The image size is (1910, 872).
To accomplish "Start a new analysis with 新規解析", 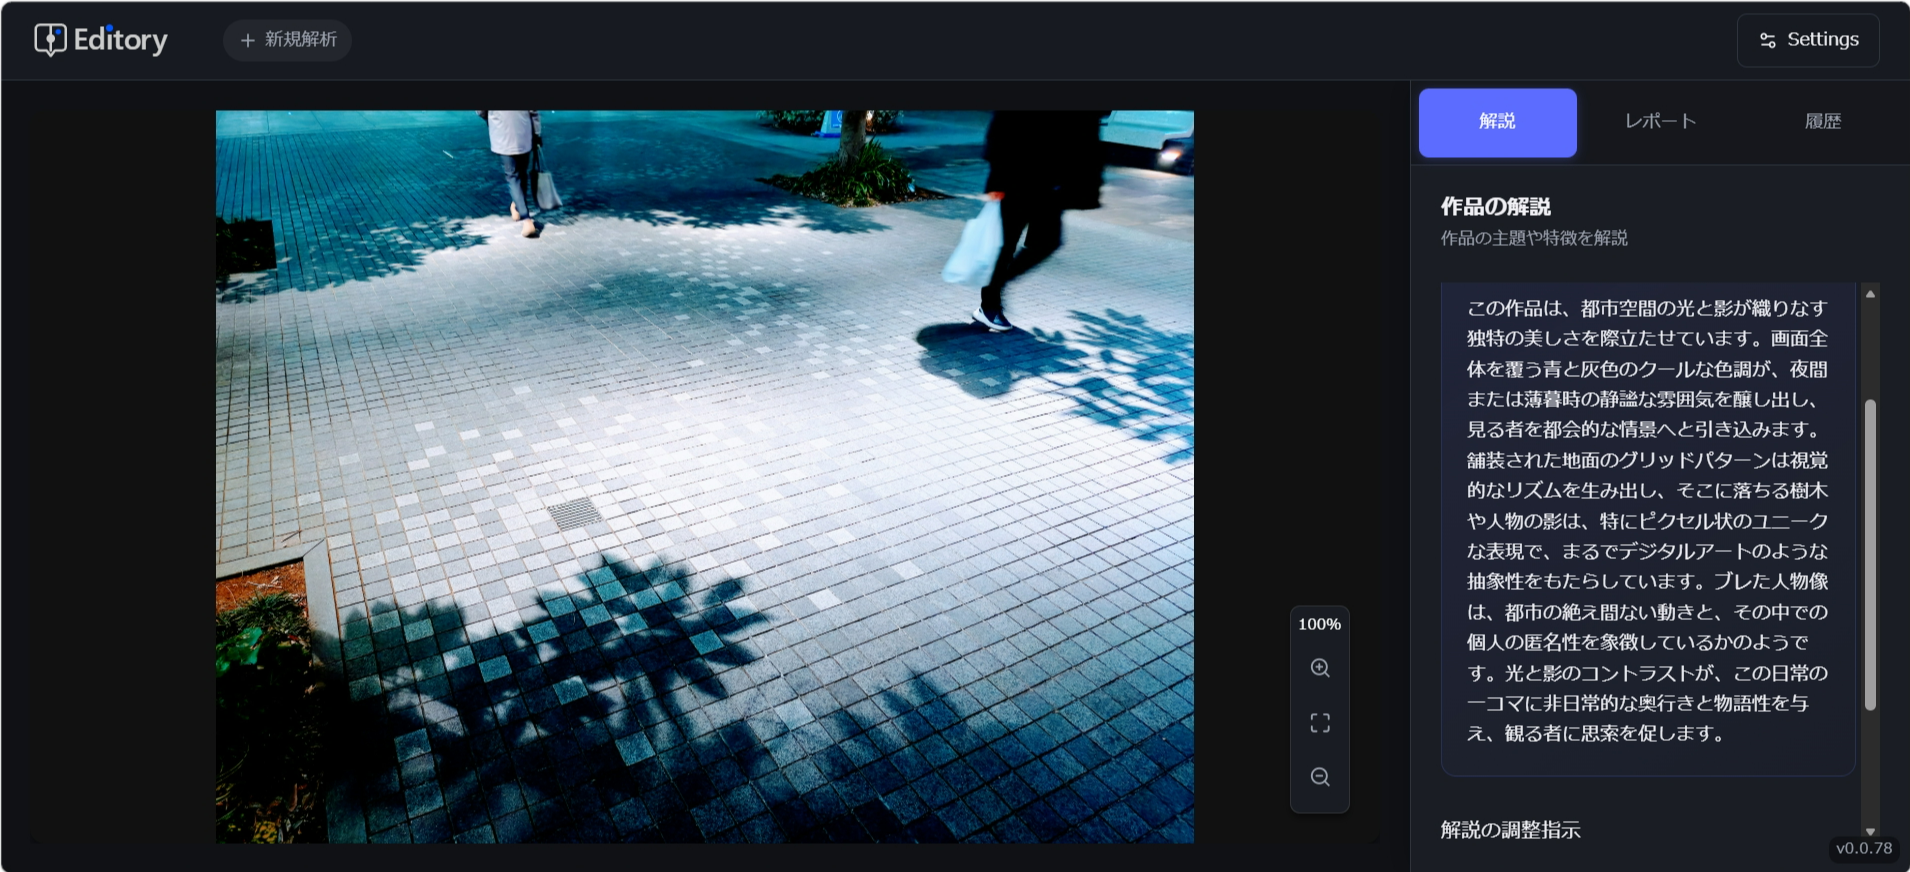I will coord(288,40).
